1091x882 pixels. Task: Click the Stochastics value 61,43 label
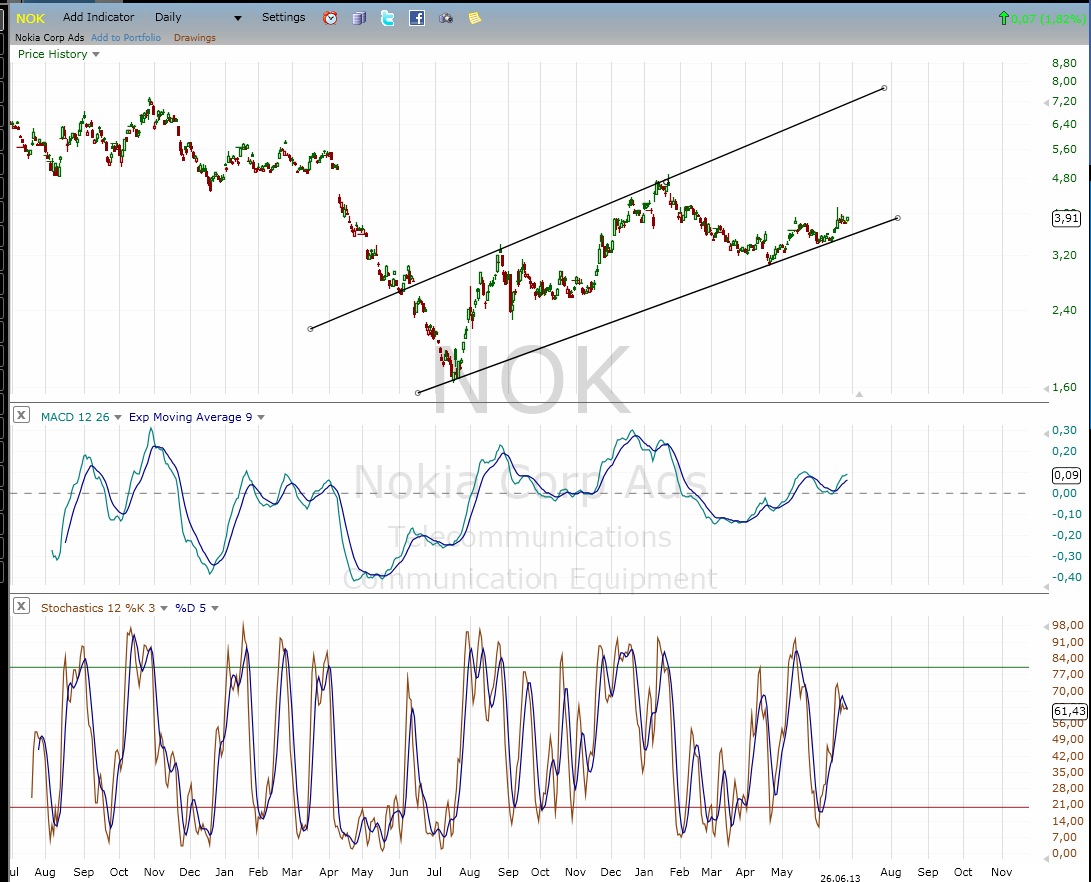[1069, 711]
